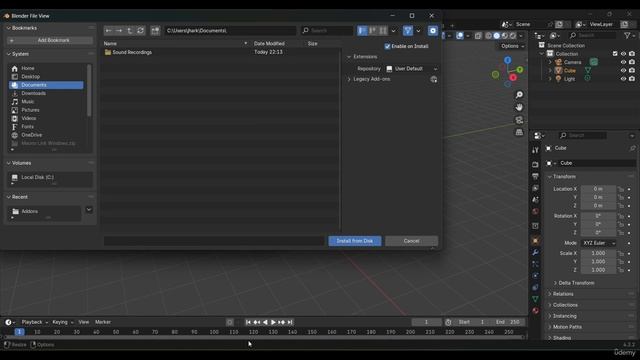Click viewport pan hand gizmo
The width and height of the screenshot is (640, 360).
point(519,107)
